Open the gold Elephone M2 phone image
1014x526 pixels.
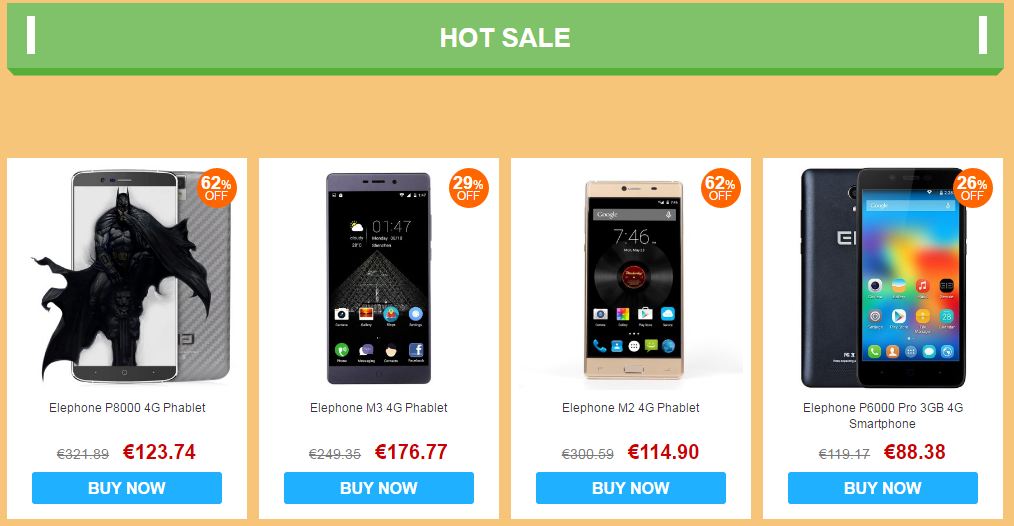[633, 279]
